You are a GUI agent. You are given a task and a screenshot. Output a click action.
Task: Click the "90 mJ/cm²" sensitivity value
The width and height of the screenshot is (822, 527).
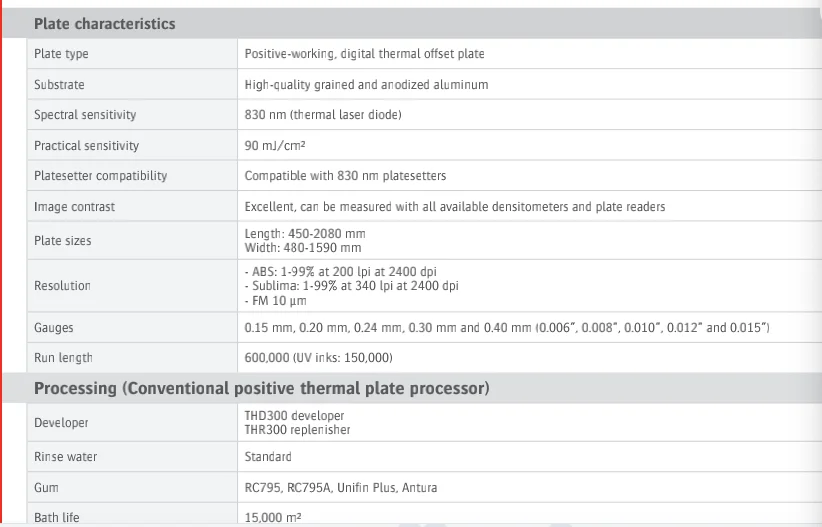coord(275,146)
